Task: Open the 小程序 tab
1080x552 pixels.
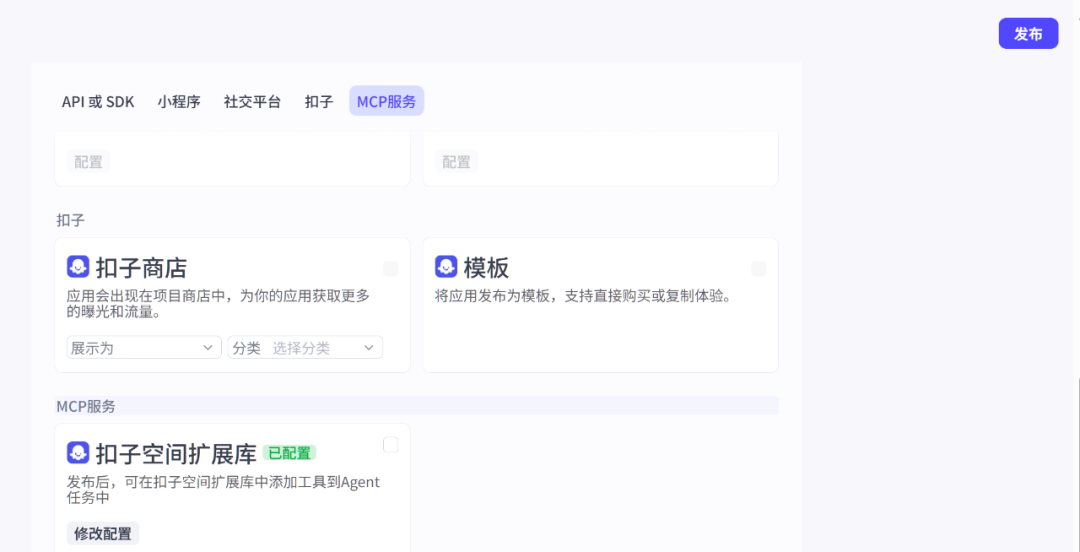Action: [178, 101]
